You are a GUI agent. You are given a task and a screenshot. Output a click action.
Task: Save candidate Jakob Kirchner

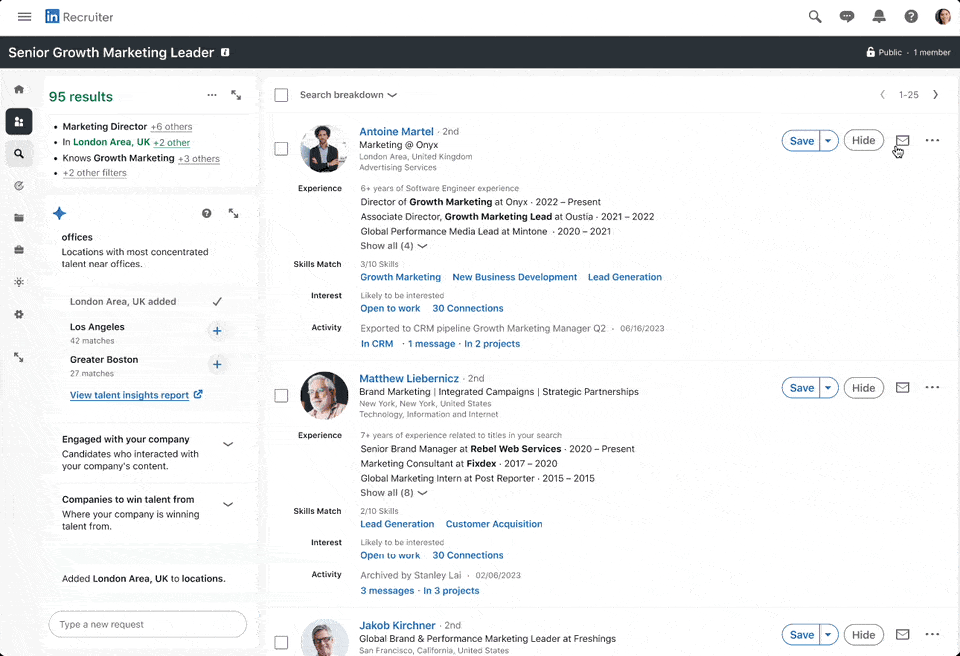coord(799,634)
